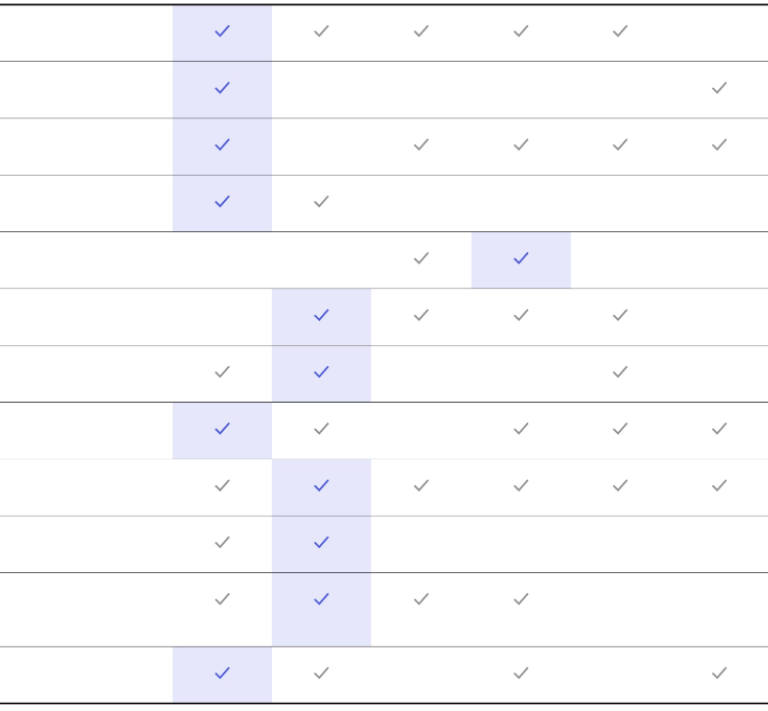
Task: Click the highlighted blue checkmark in the top row
Action: click(222, 31)
